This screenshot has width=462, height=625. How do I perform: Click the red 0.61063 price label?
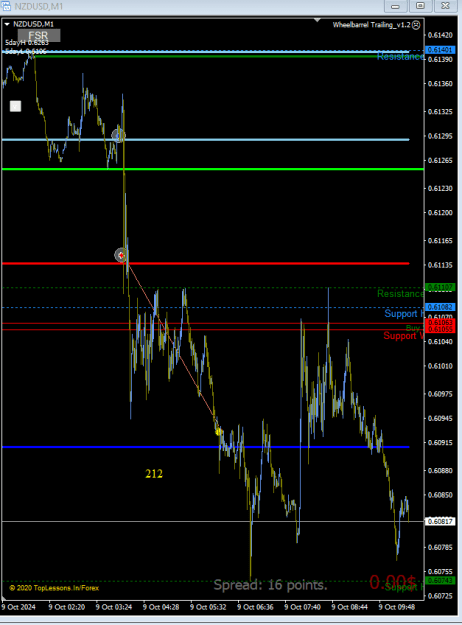(x=440, y=322)
